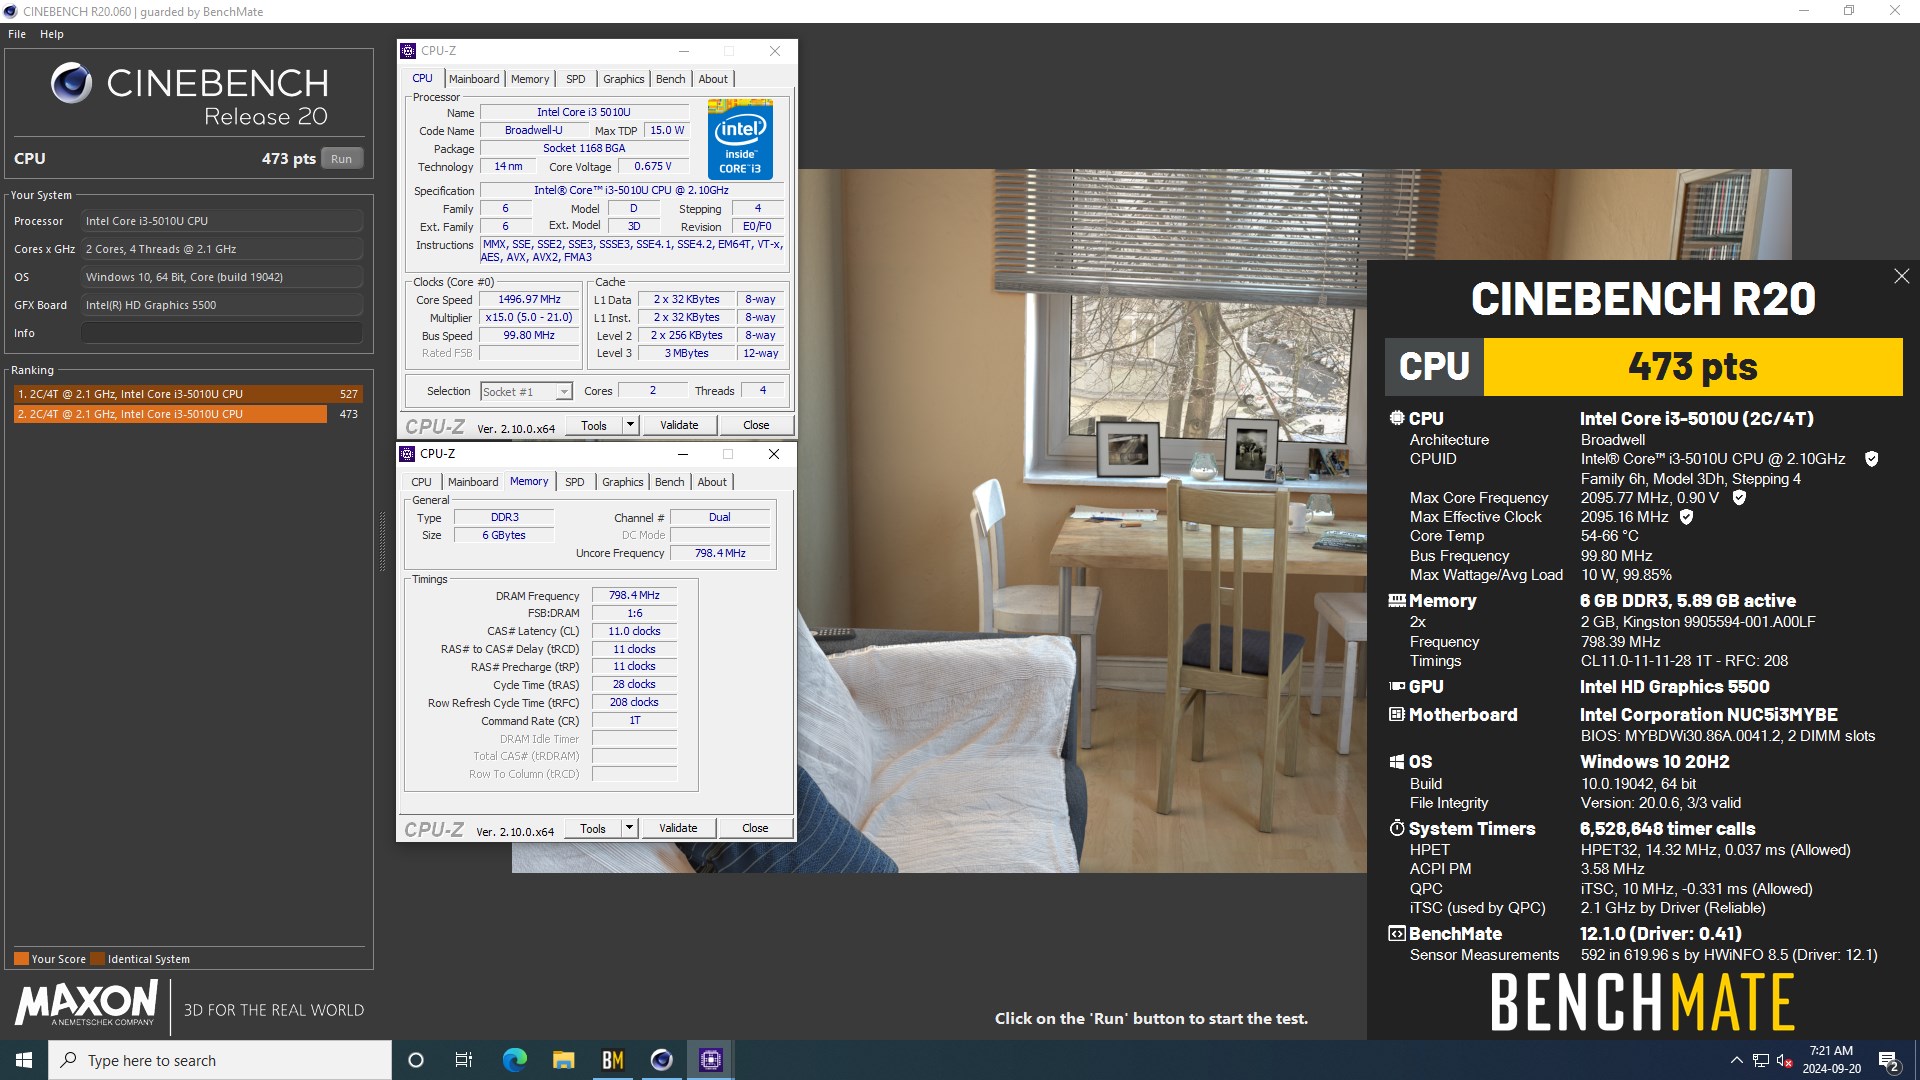Click the empty Info field in Your System
This screenshot has width=1920, height=1080.
pos(222,333)
